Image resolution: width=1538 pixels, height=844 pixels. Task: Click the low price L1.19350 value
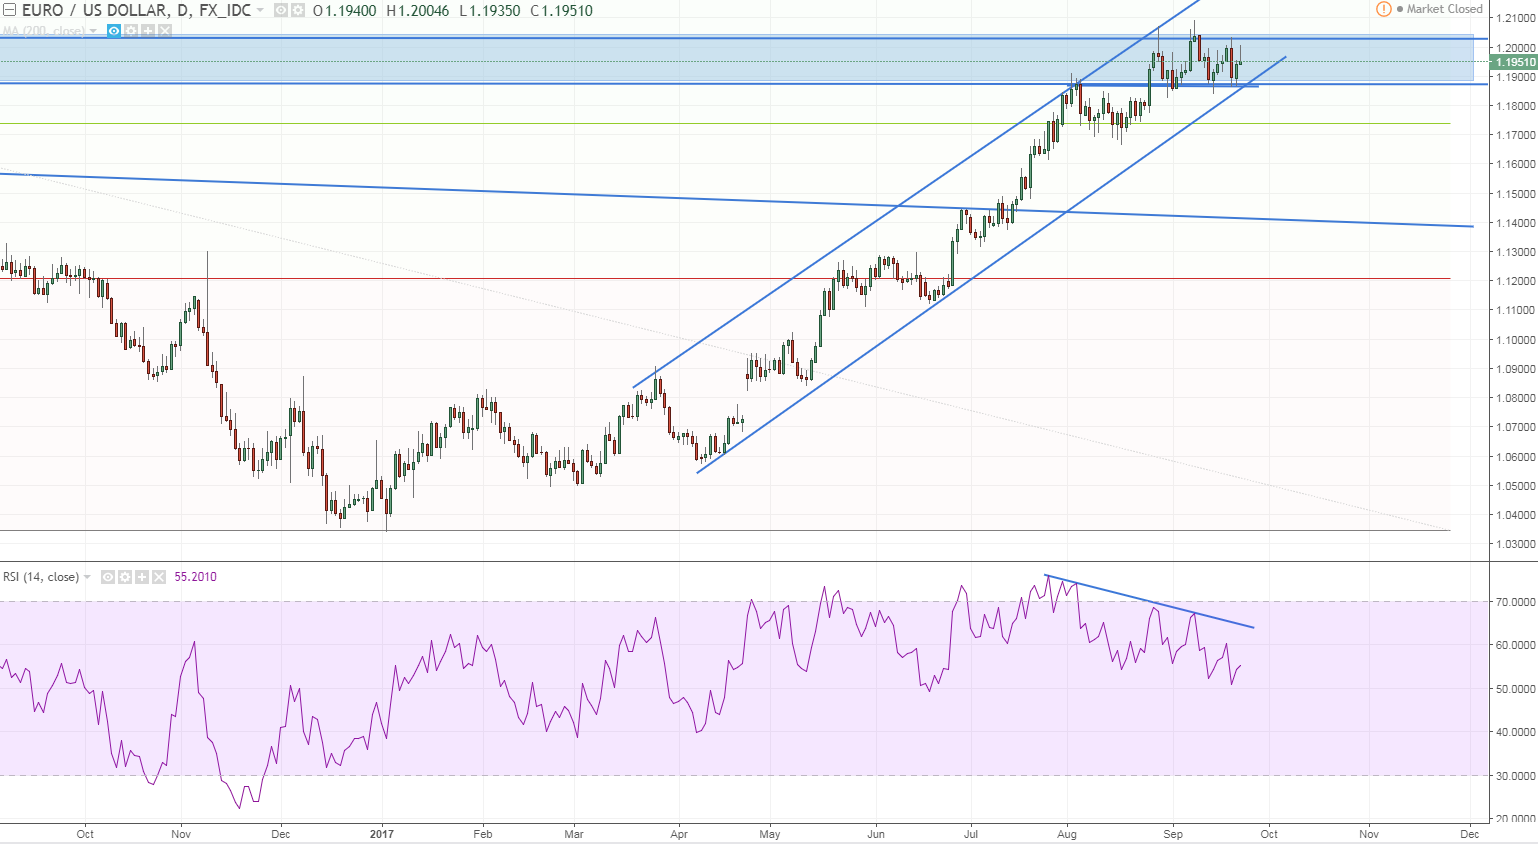point(490,11)
